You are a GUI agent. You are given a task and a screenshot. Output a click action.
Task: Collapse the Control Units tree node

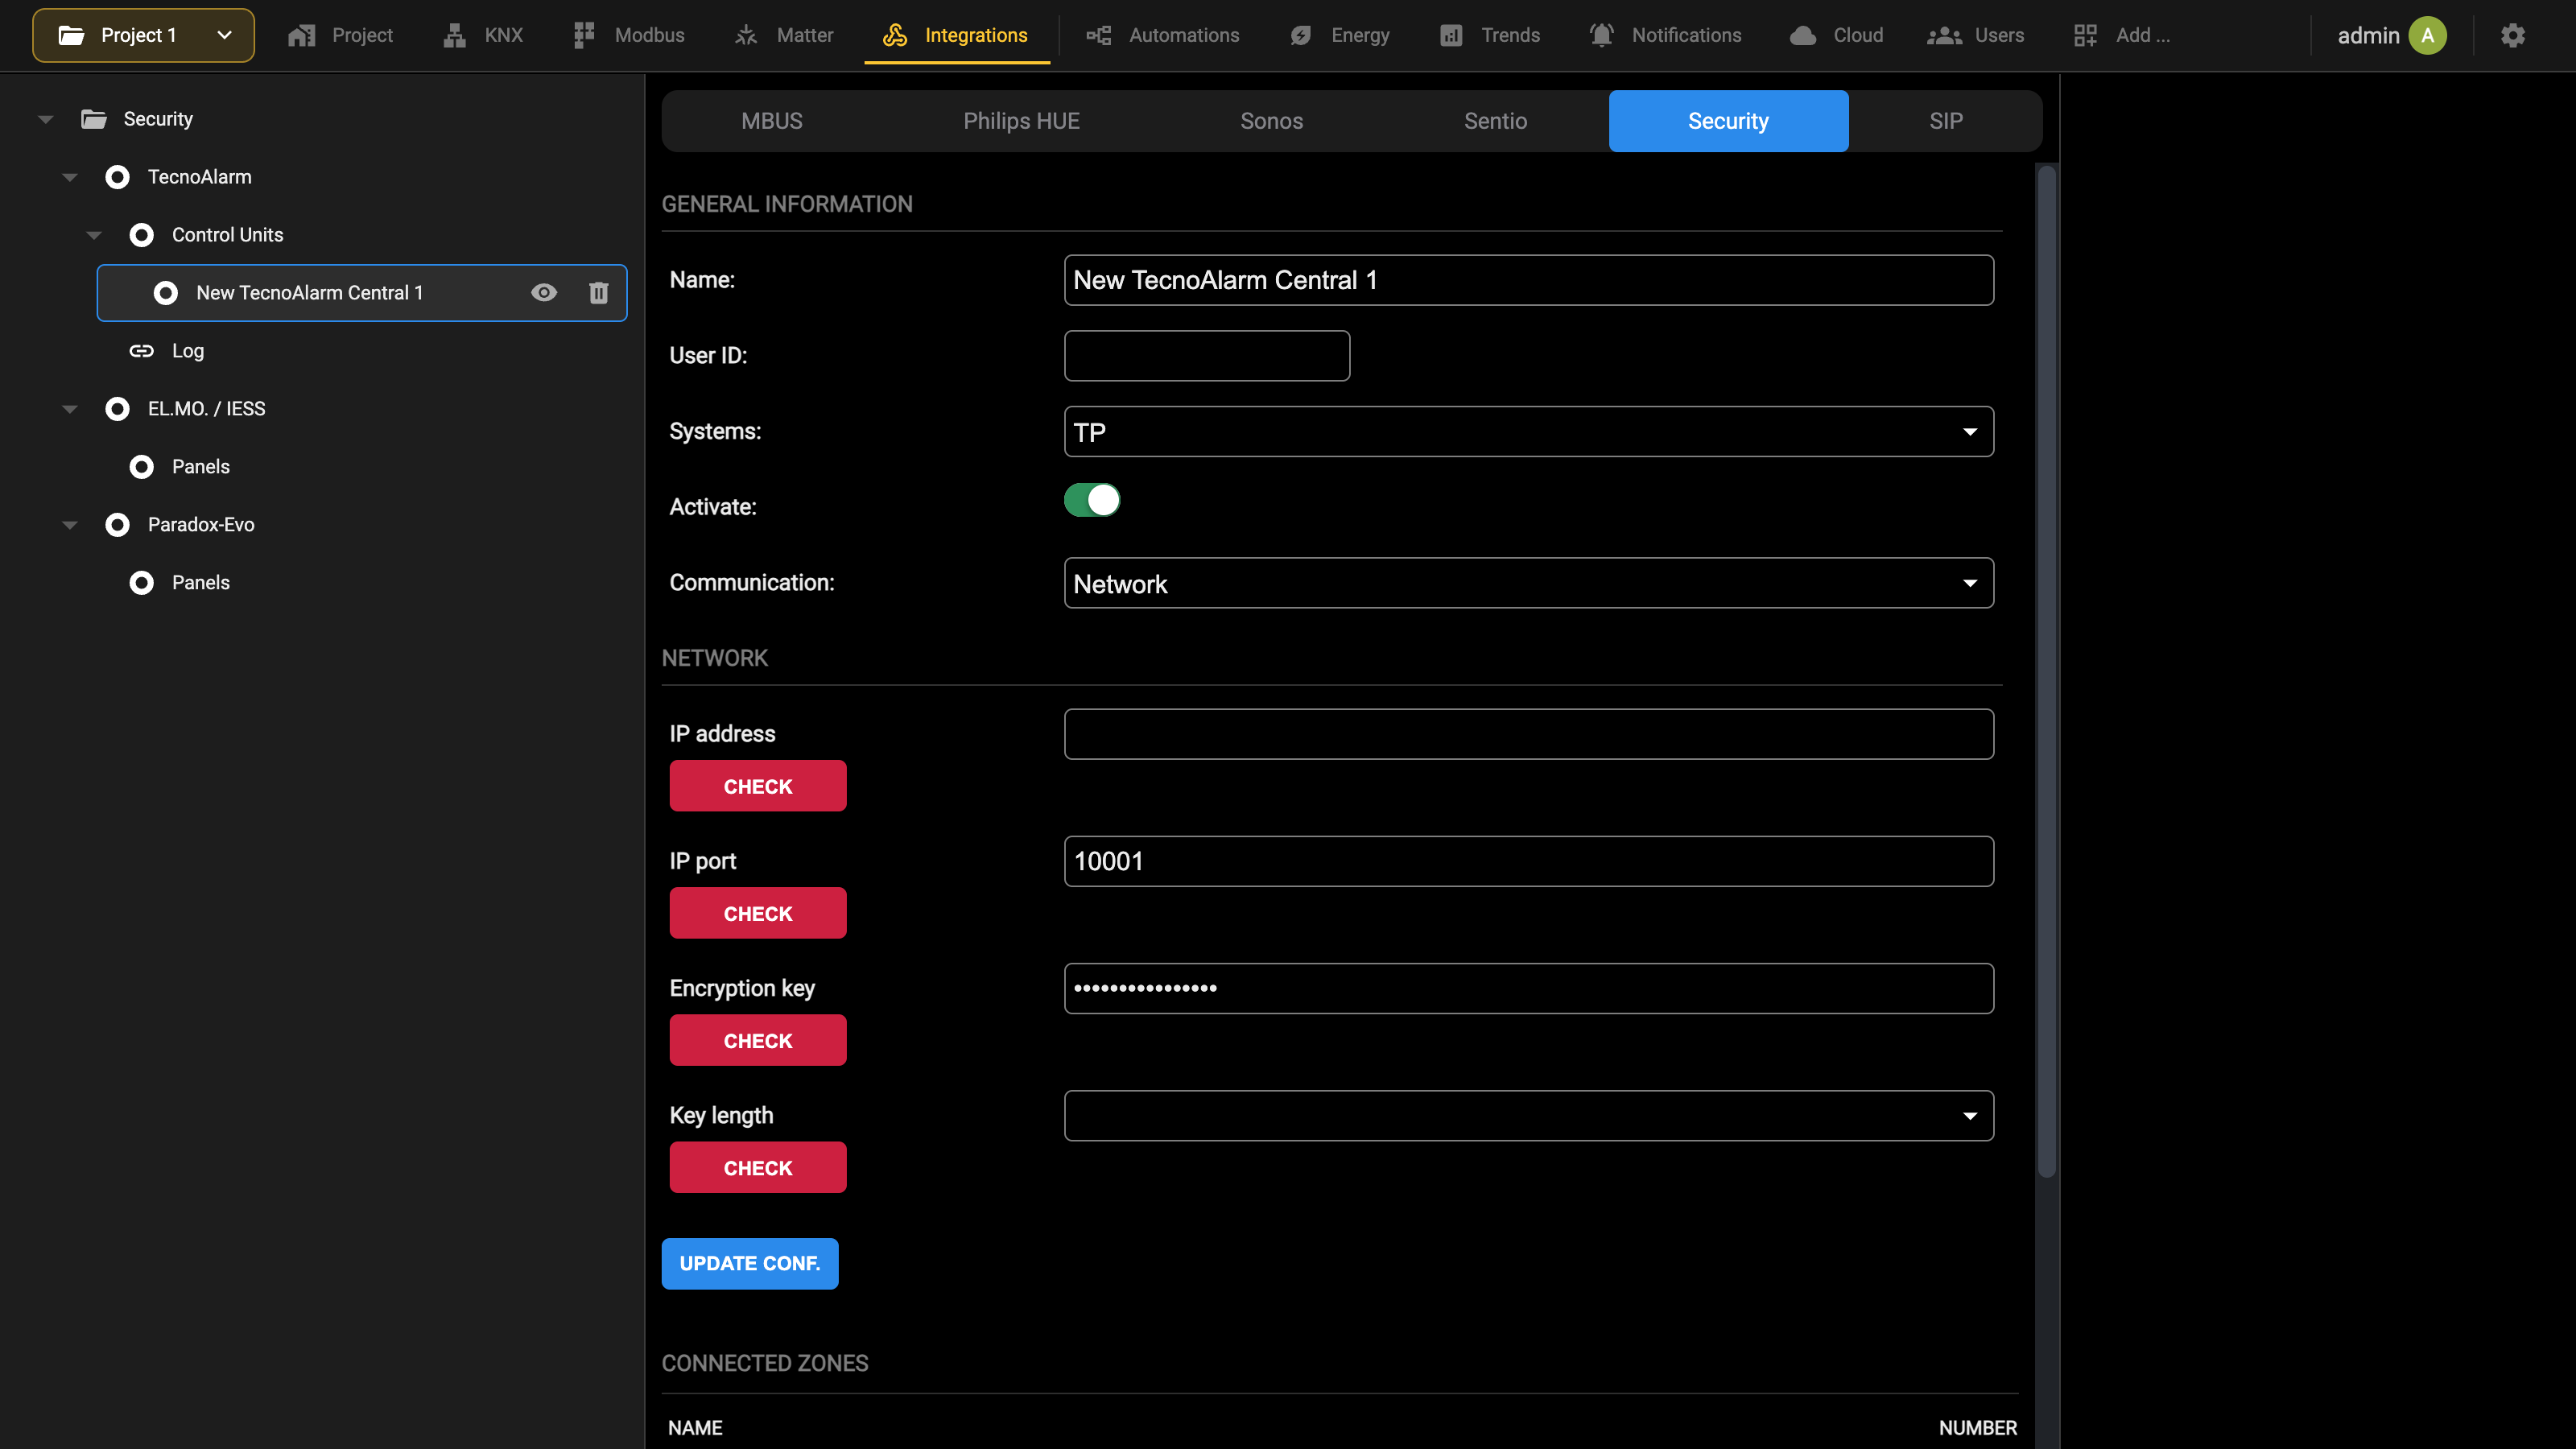[94, 235]
